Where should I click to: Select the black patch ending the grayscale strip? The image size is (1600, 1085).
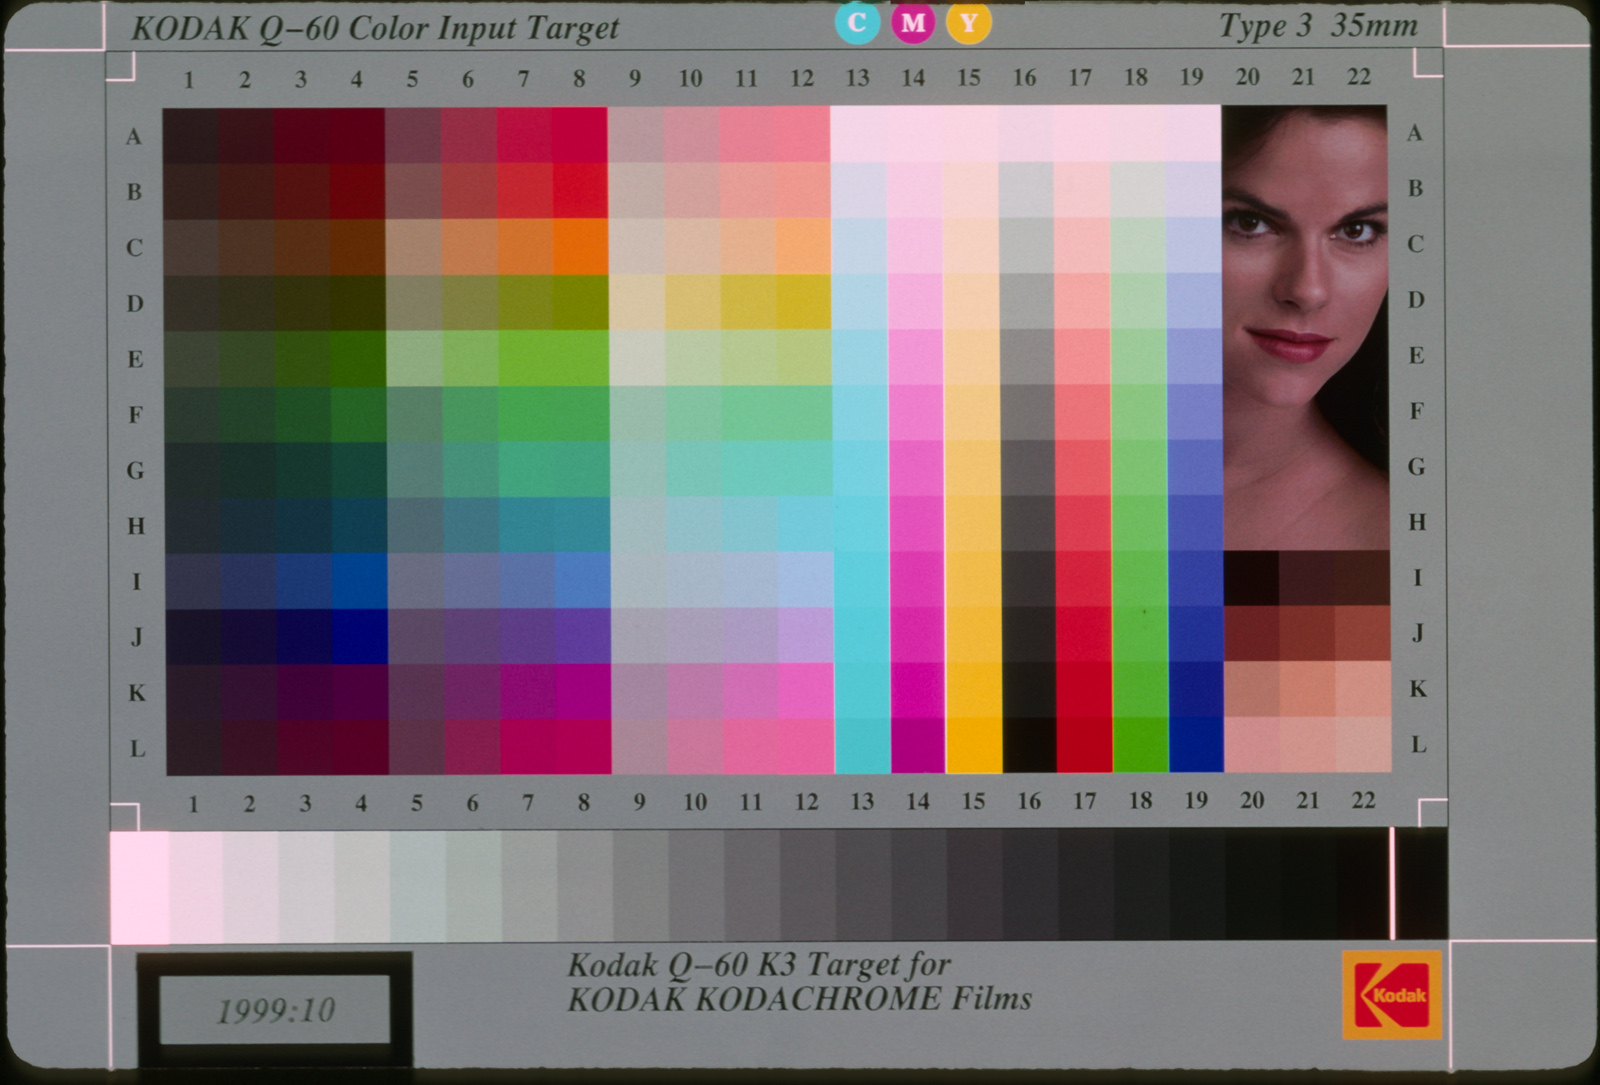[x=1422, y=884]
